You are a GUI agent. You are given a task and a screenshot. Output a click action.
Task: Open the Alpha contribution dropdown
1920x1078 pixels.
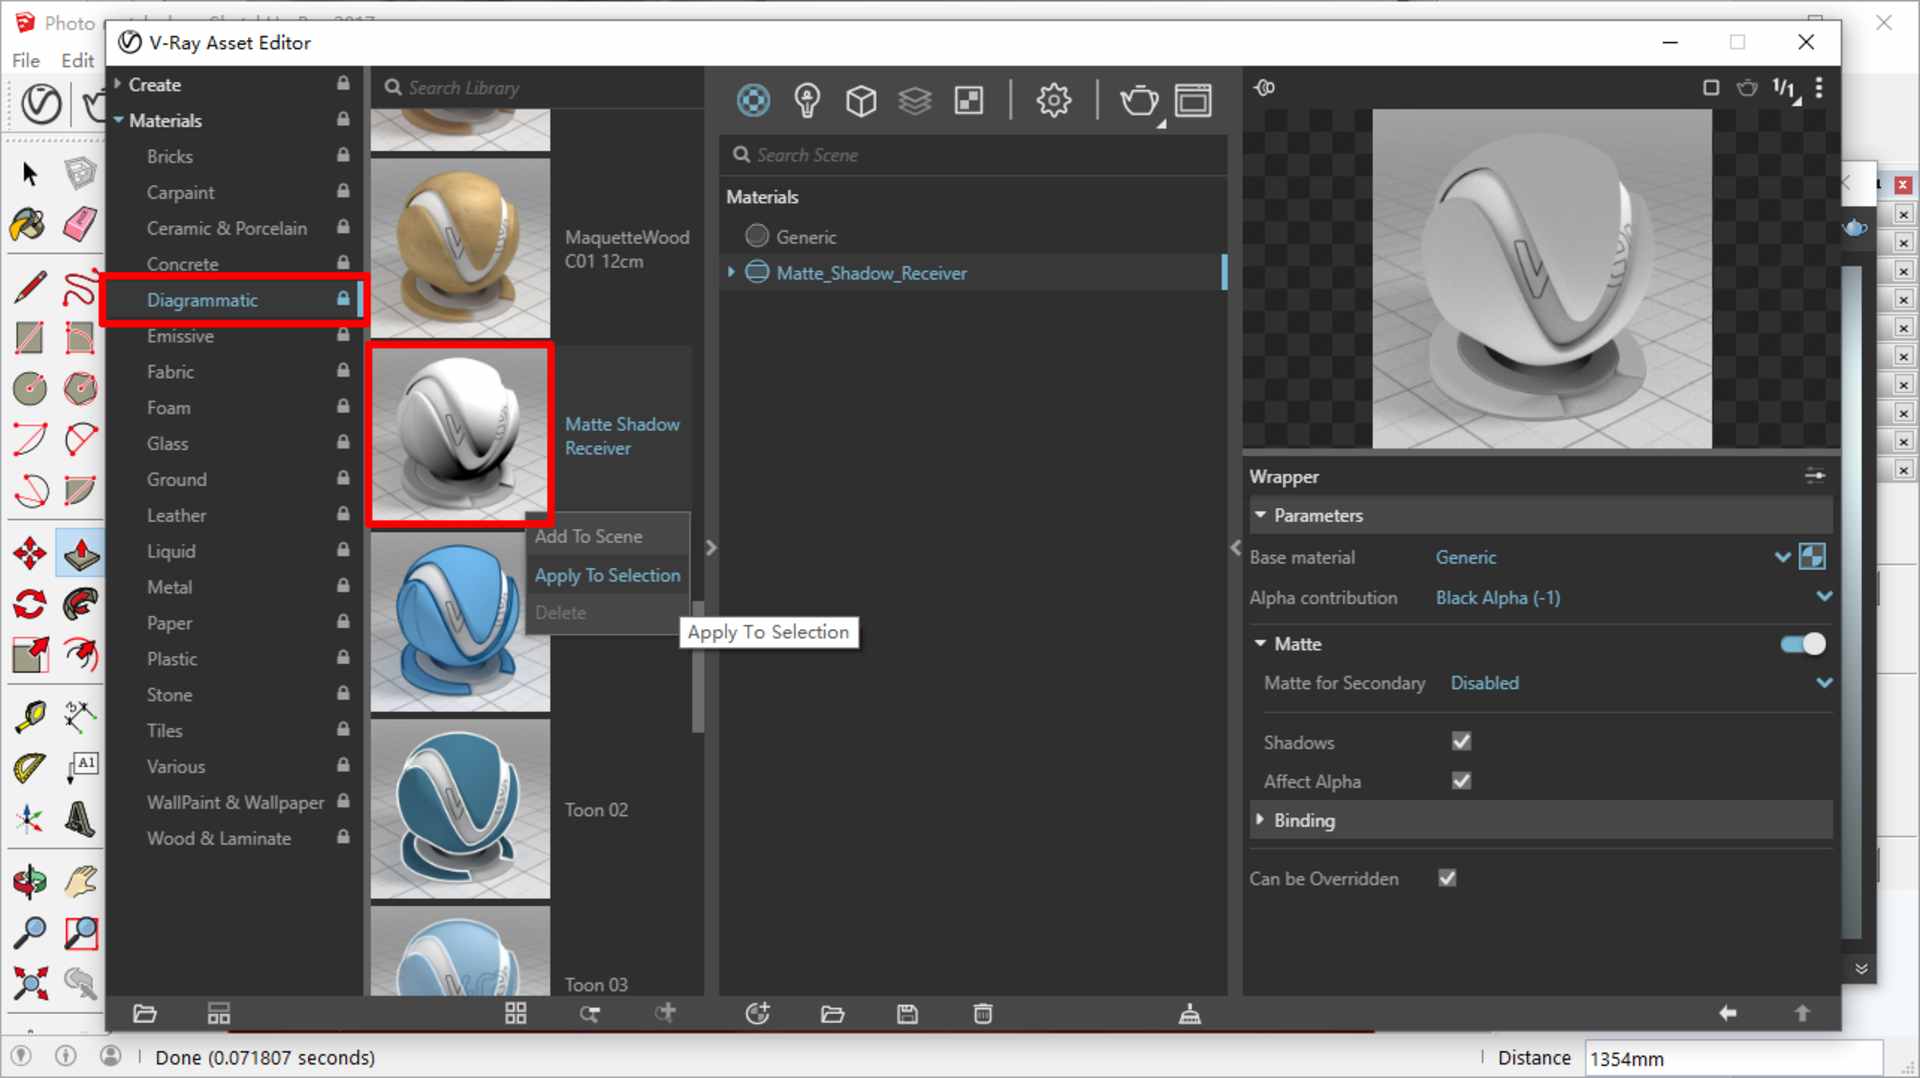1825,597
